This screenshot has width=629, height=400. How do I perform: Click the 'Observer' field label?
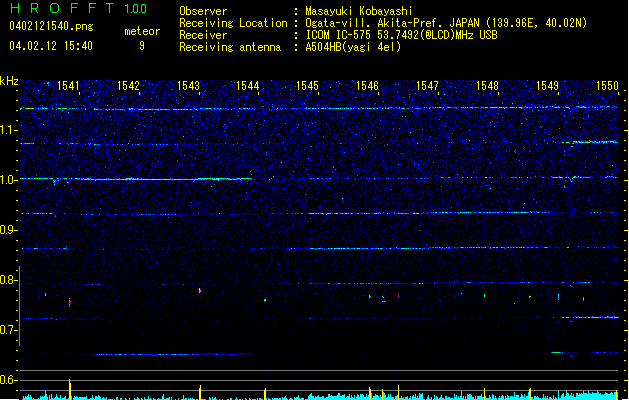click(x=203, y=11)
